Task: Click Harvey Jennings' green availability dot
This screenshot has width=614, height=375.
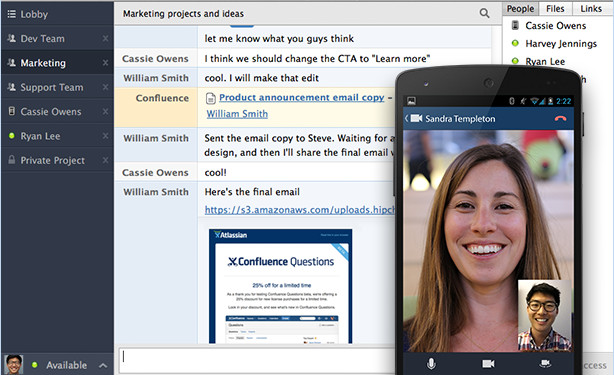Action: pyautogui.click(x=515, y=43)
